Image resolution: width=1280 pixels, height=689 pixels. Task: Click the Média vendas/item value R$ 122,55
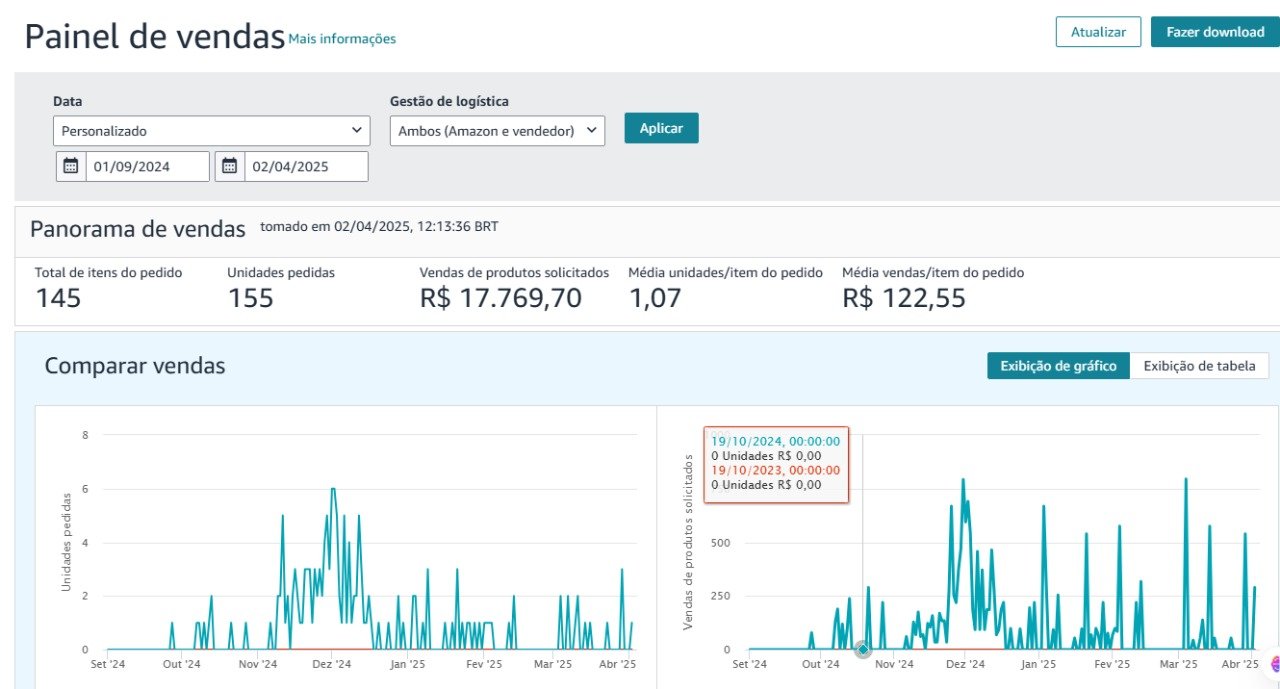point(903,298)
